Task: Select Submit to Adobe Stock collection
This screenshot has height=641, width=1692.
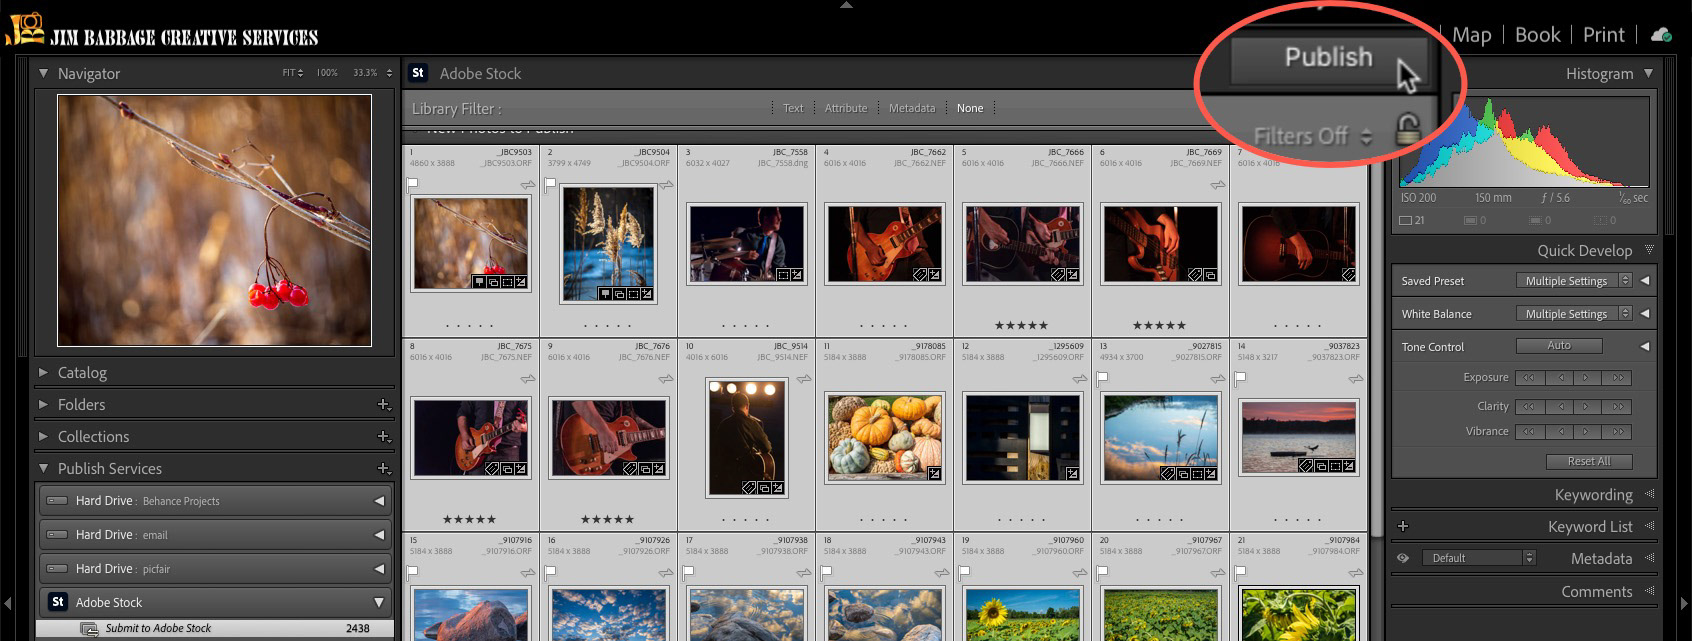Action: point(215,629)
